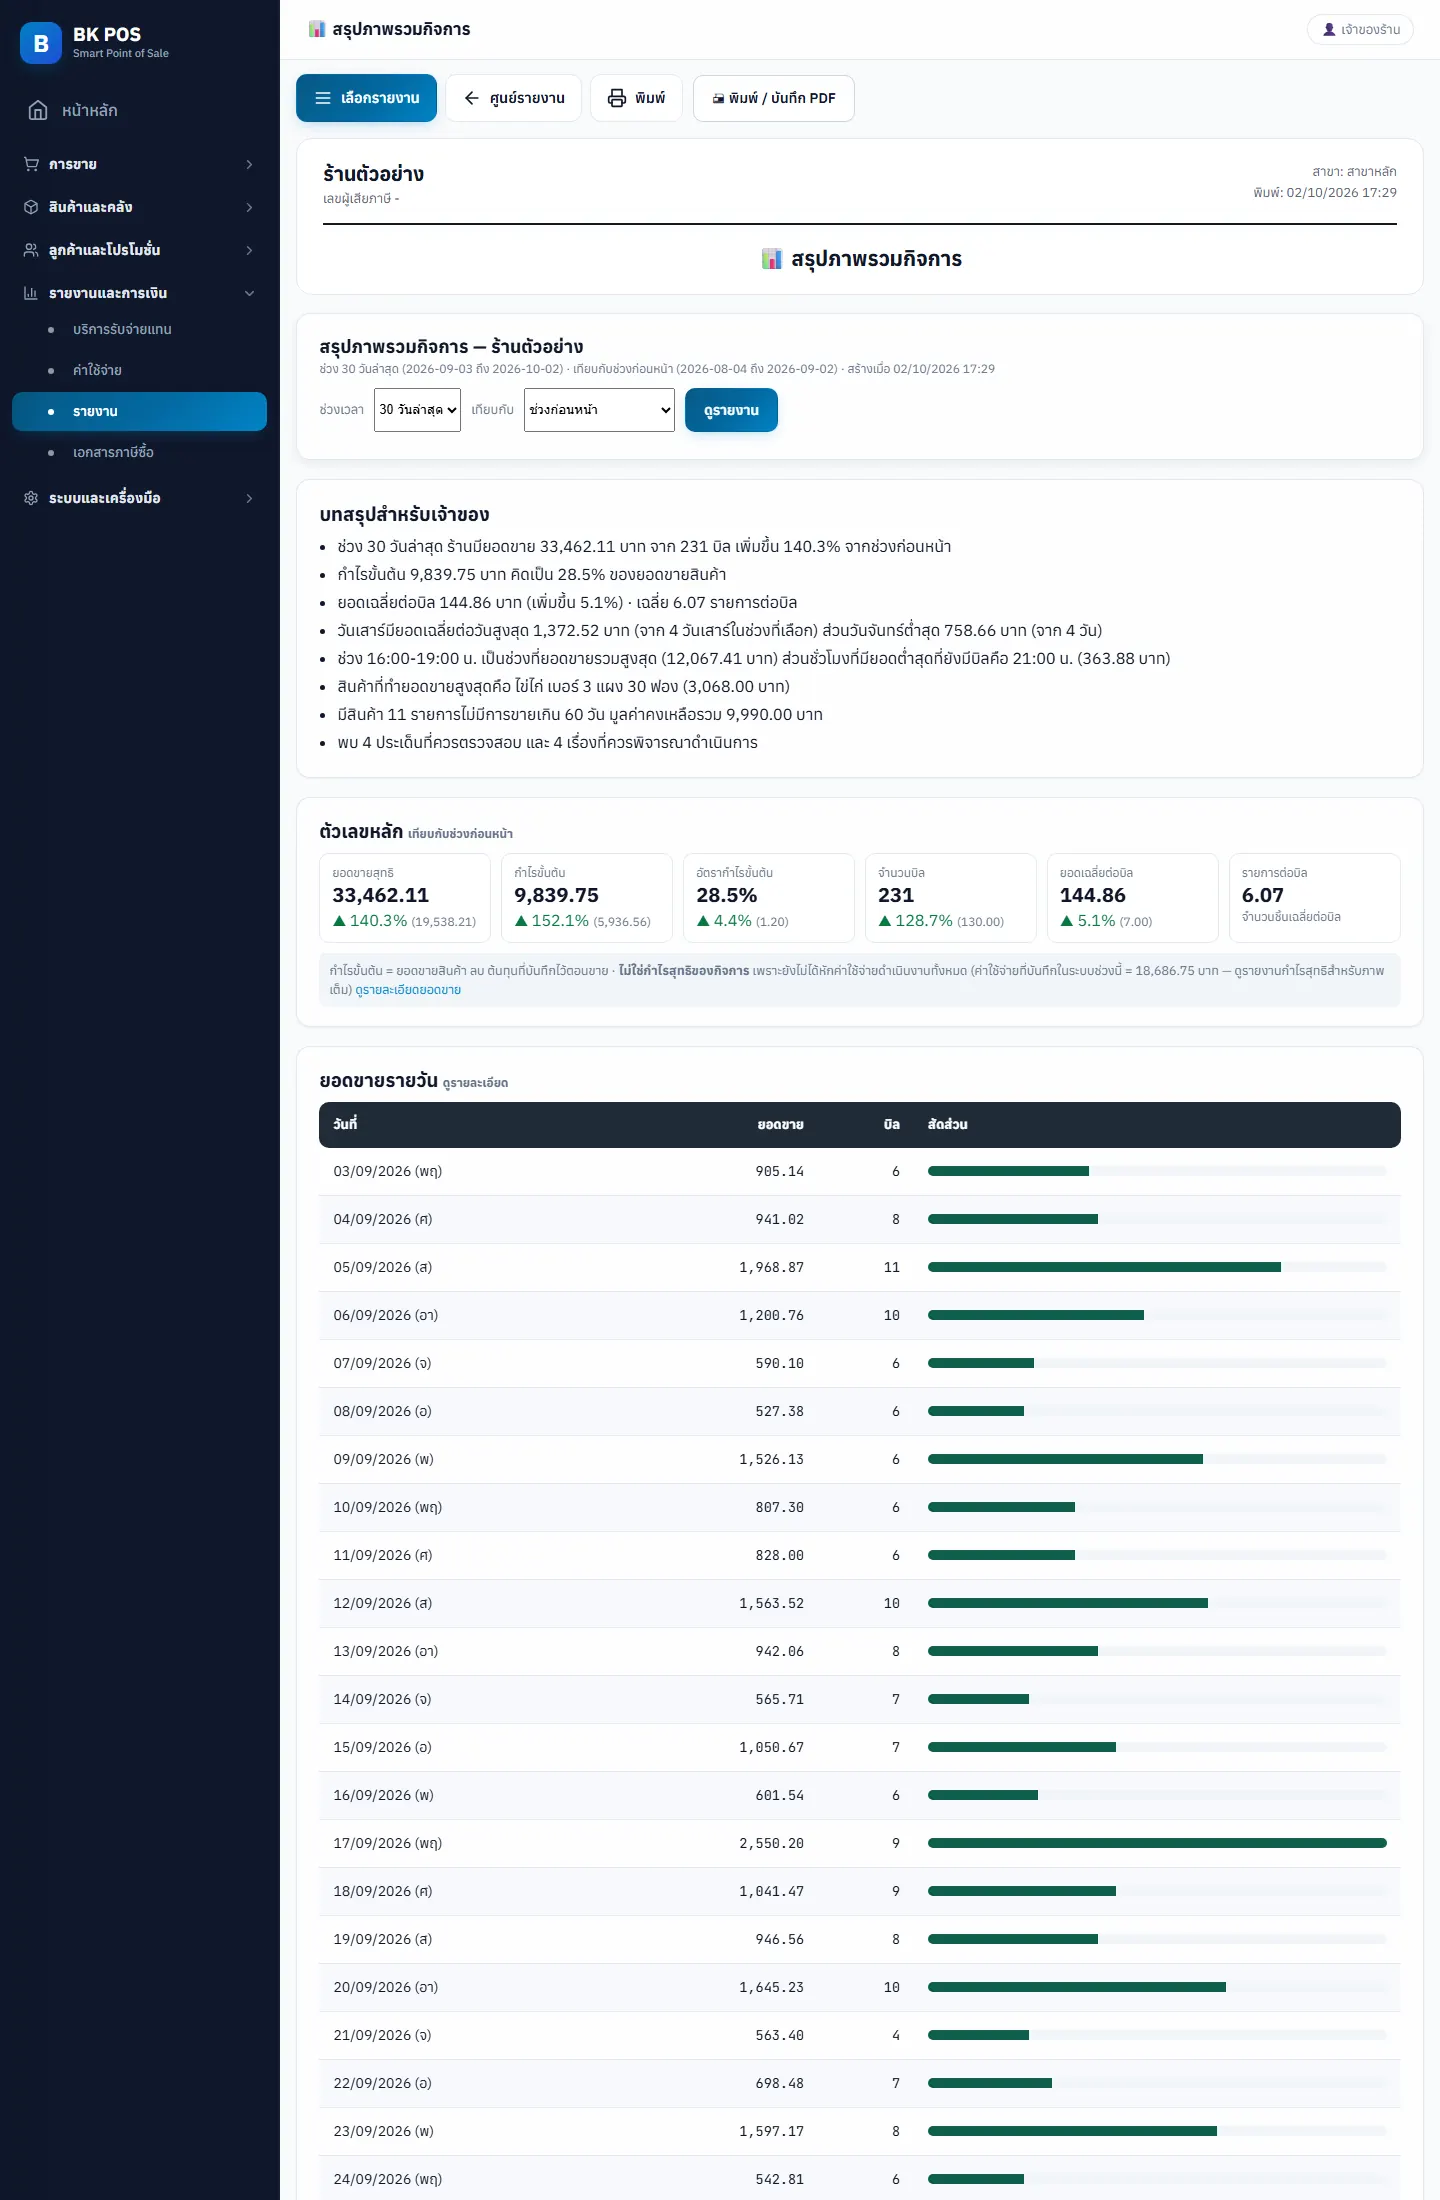Click the รายงานและการเงิน chart icon
The image size is (1440, 2200).
click(x=31, y=293)
